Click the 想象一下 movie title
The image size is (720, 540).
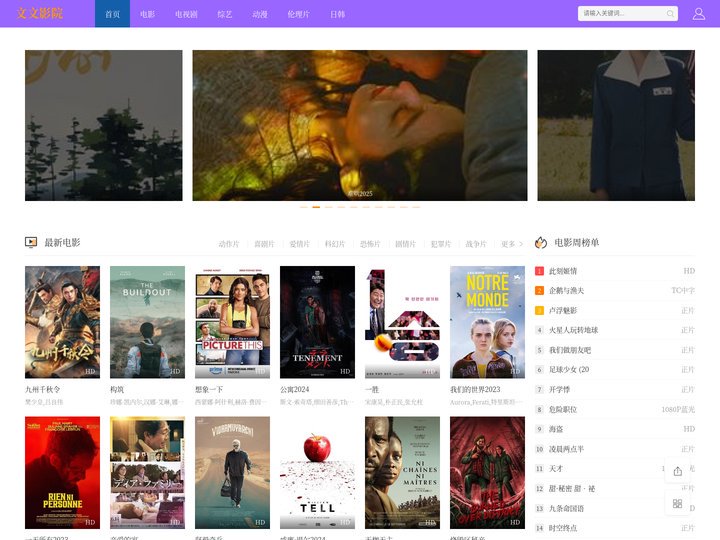pyautogui.click(x=209, y=389)
